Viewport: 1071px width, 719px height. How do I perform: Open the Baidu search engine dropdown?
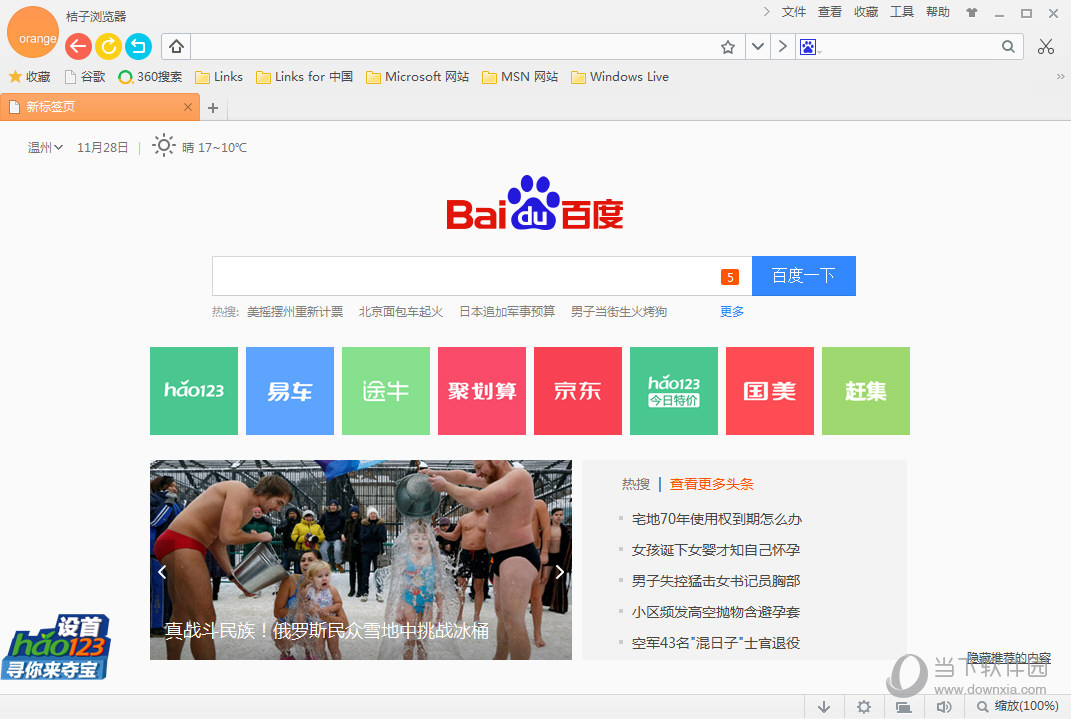click(x=810, y=46)
